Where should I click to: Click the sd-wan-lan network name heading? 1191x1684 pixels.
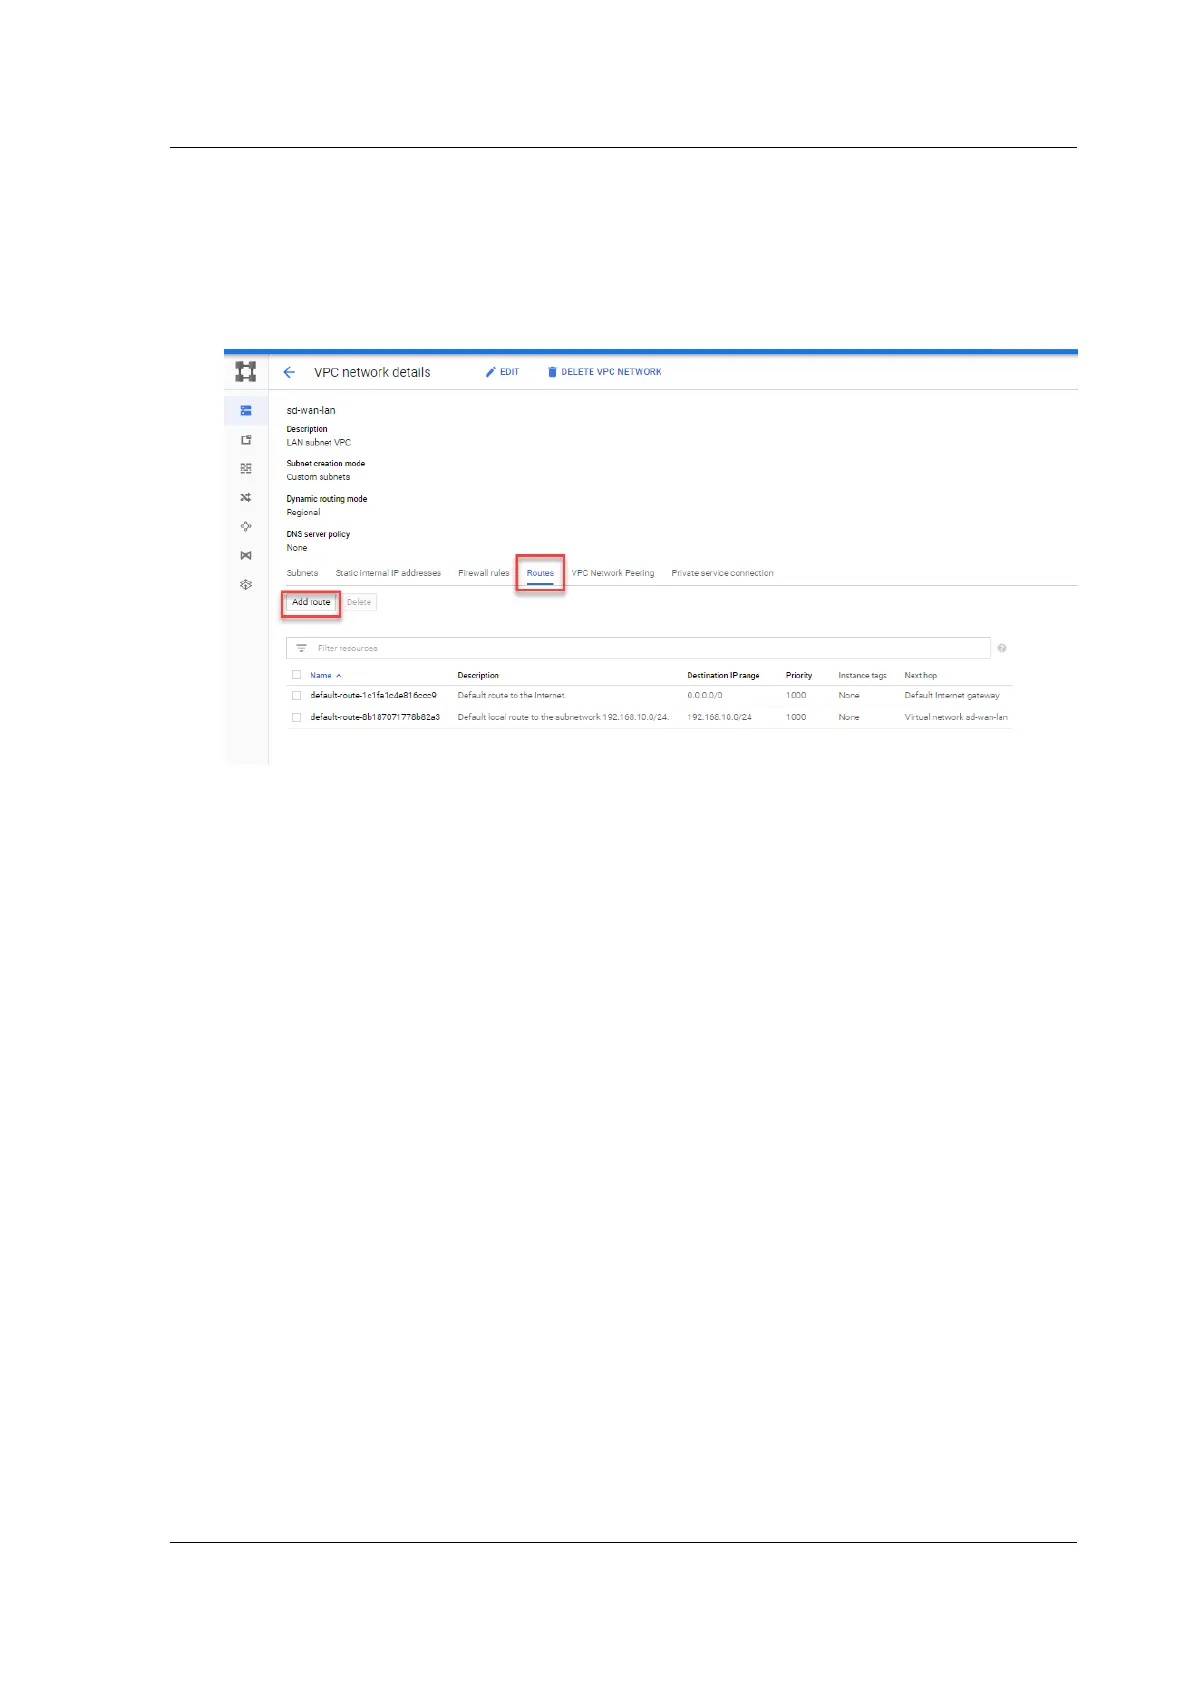tap(311, 410)
